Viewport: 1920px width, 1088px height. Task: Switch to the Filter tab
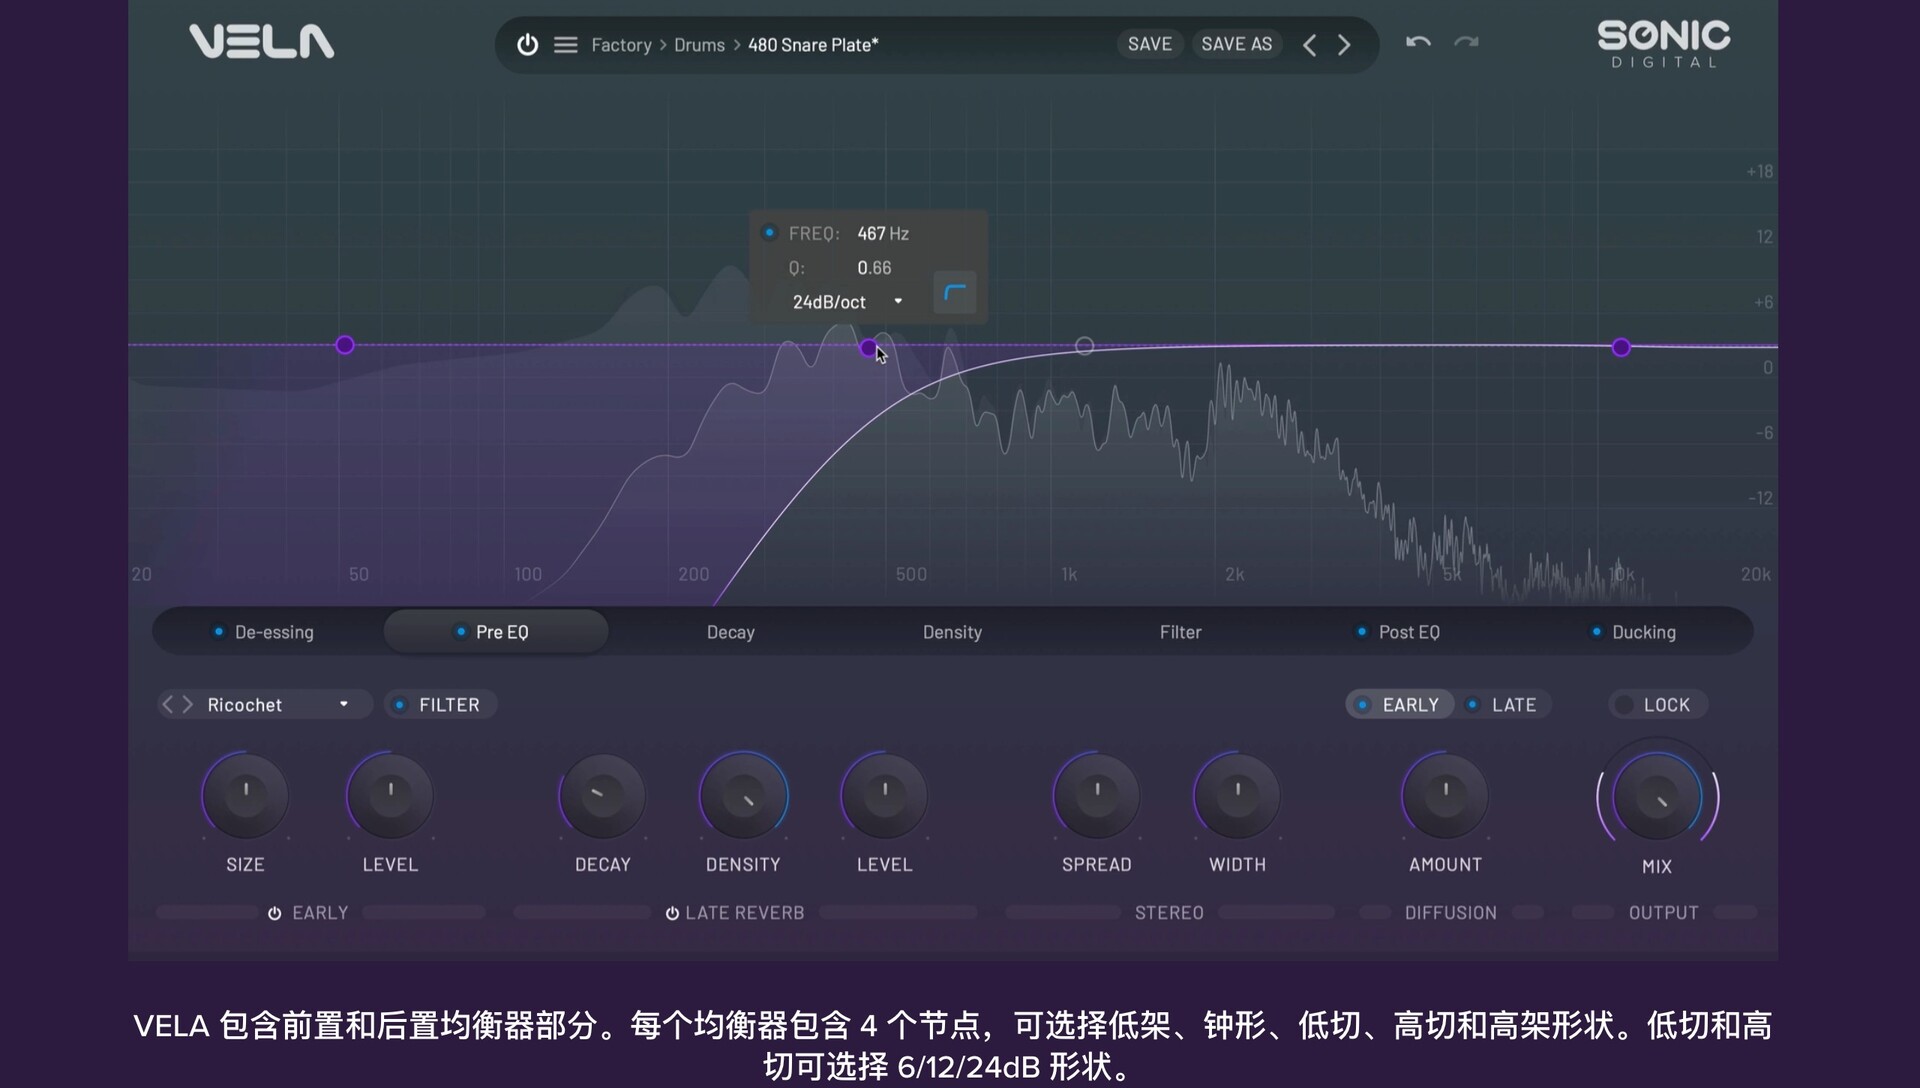(1180, 632)
